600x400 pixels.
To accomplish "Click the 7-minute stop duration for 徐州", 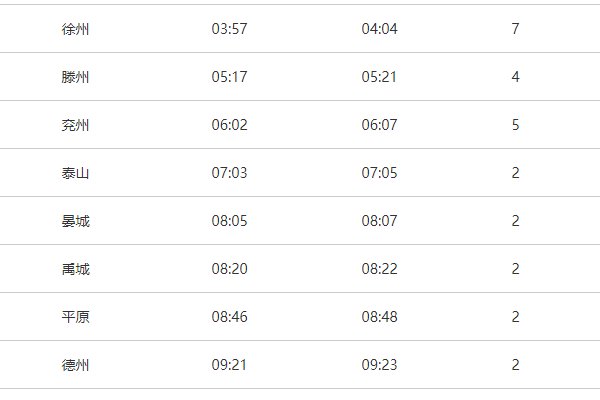I will point(515,29).
